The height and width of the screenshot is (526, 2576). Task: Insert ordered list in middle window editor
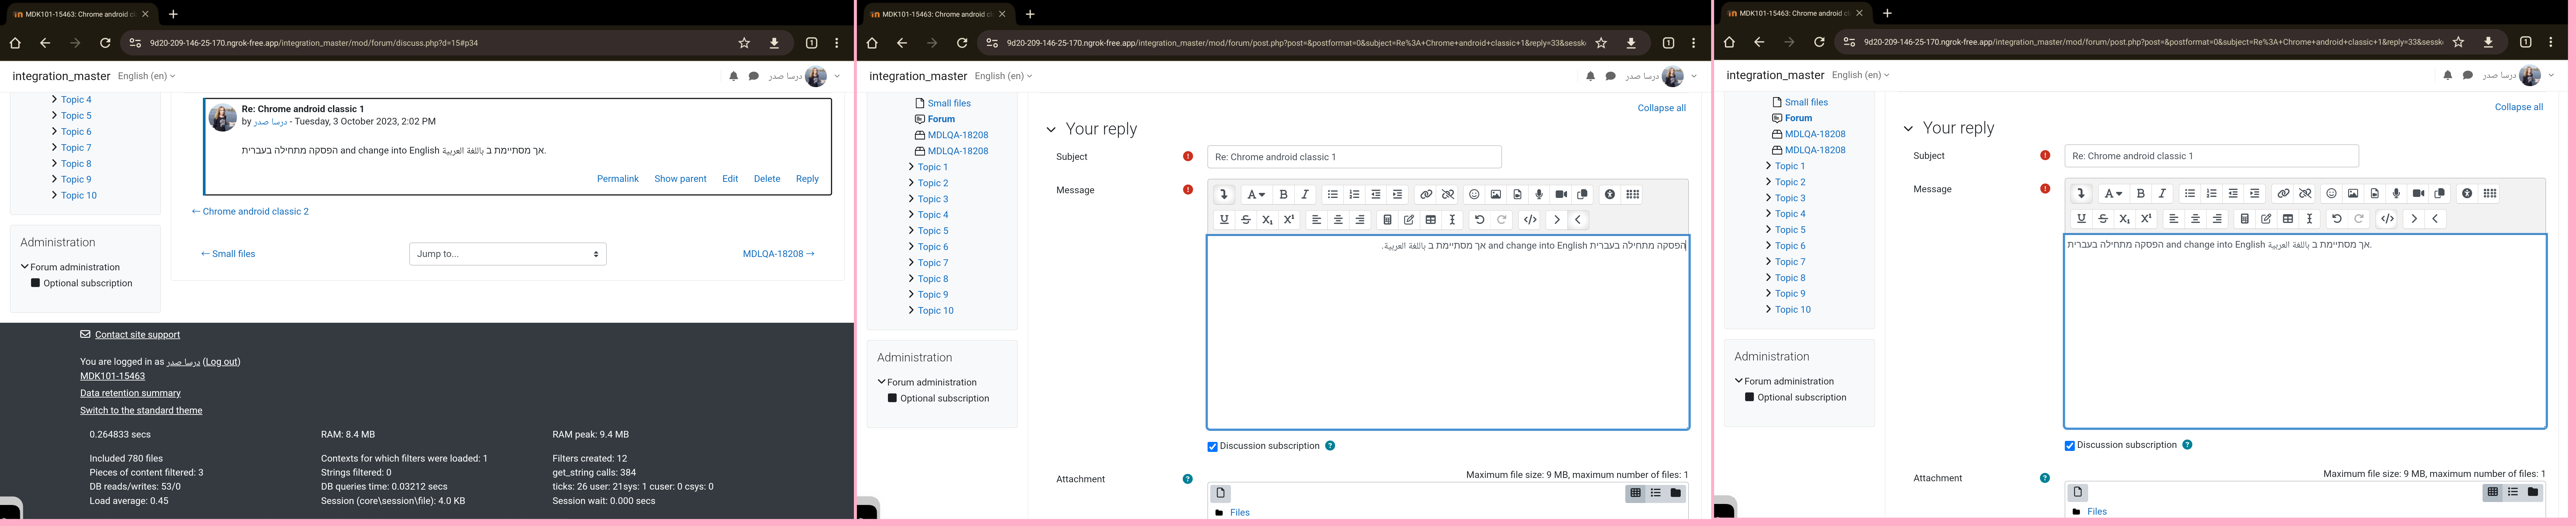[1354, 195]
